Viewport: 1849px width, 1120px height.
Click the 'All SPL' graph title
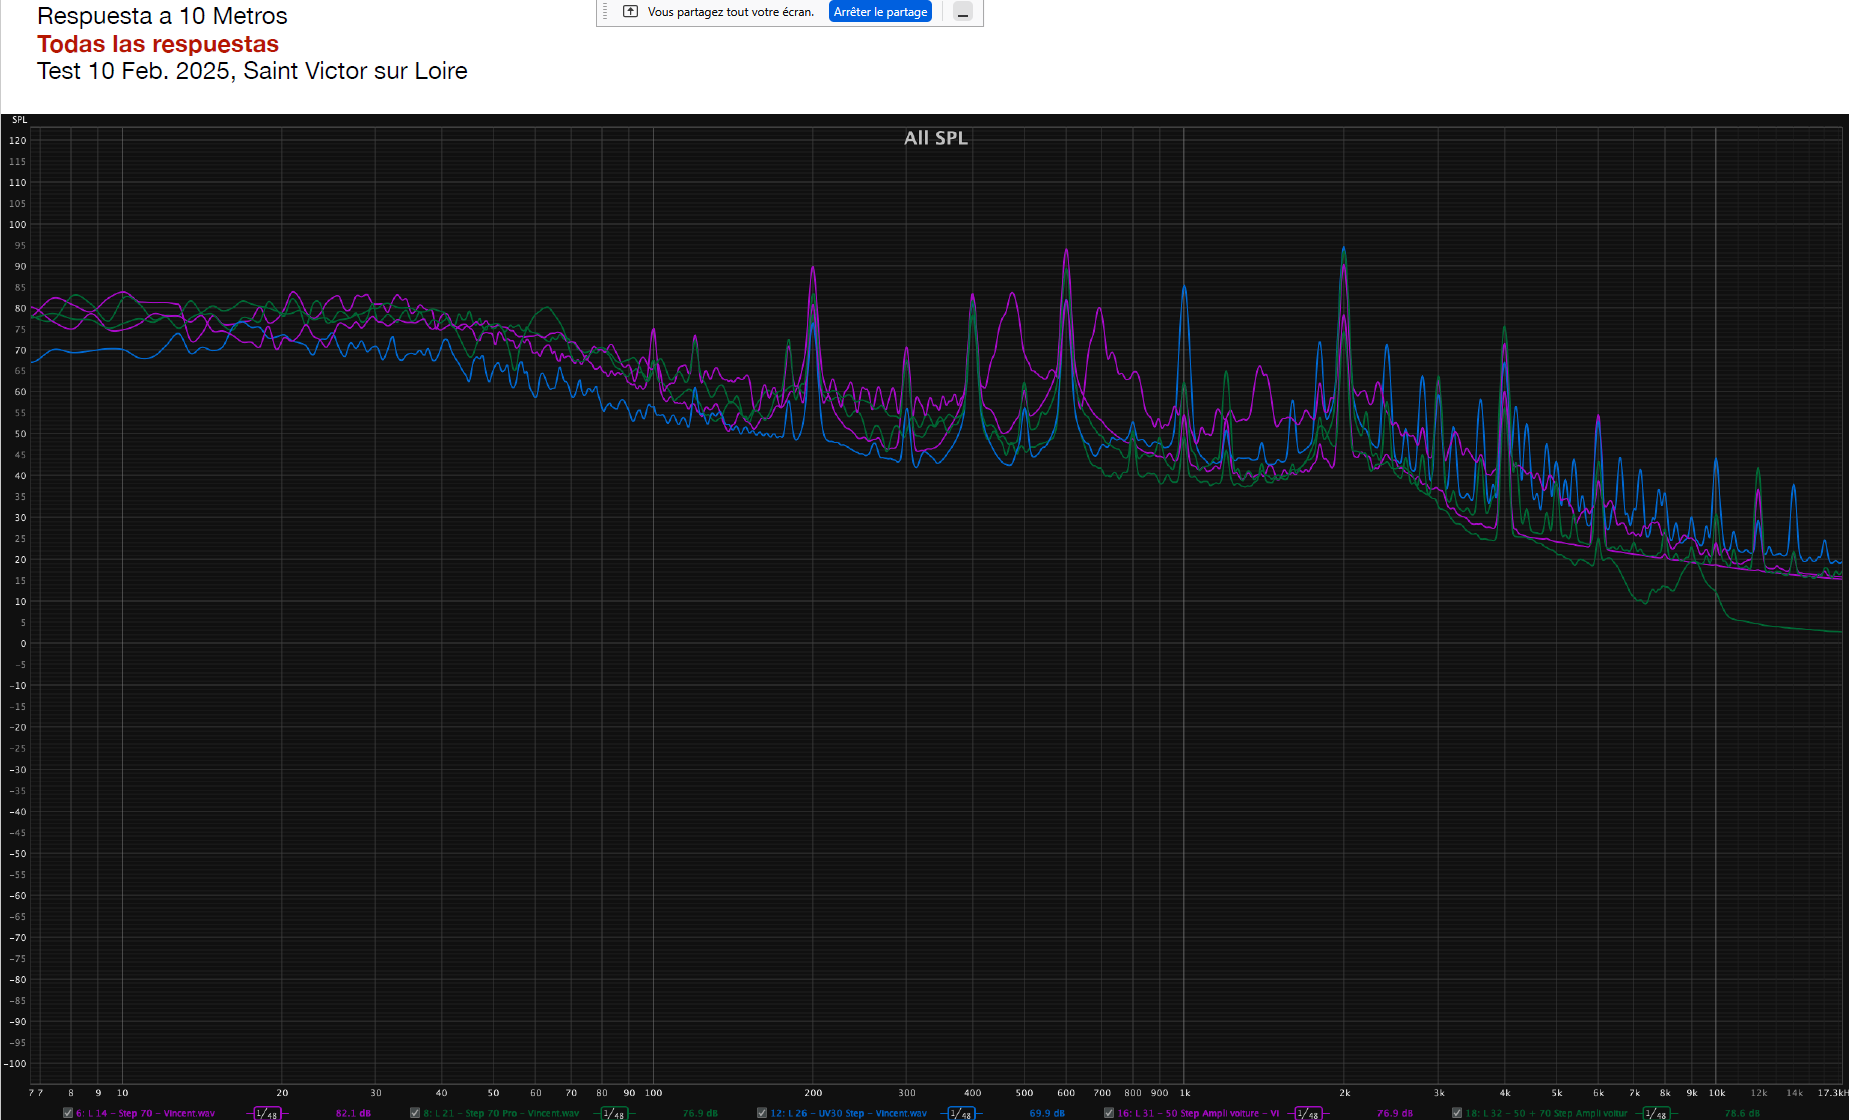[x=936, y=138]
